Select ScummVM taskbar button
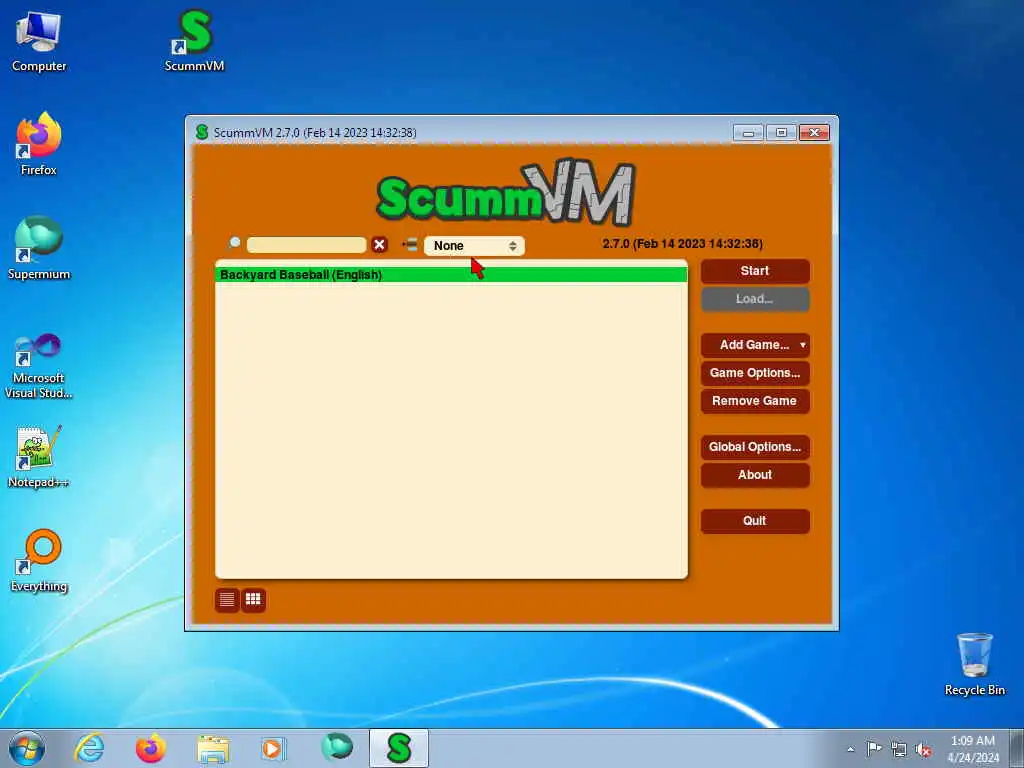 pos(399,748)
